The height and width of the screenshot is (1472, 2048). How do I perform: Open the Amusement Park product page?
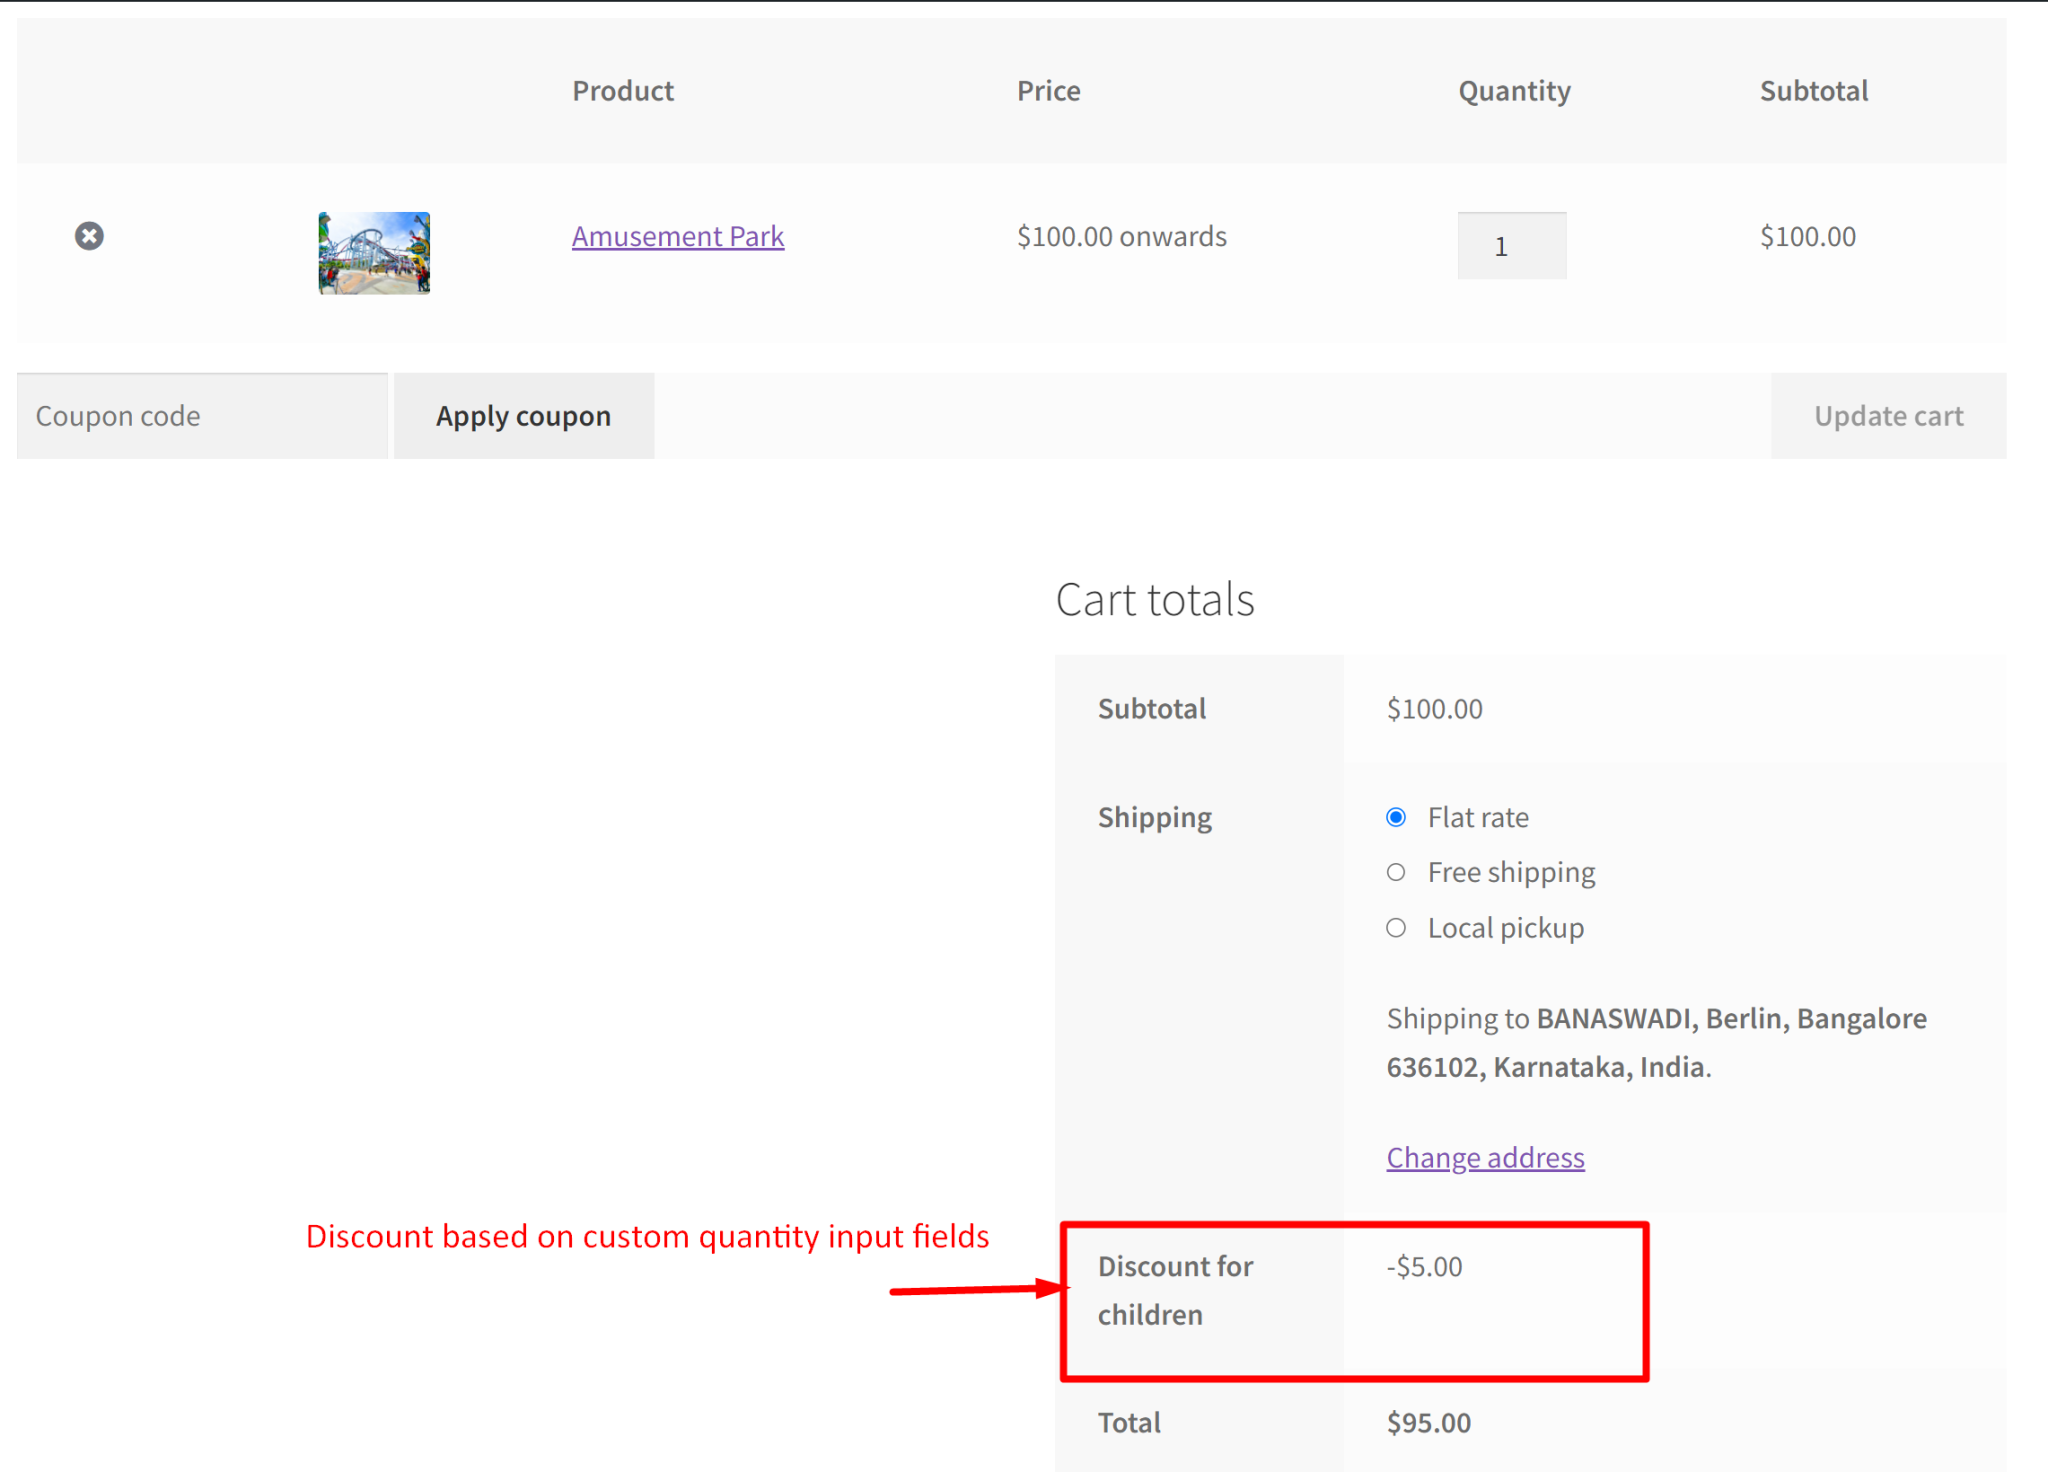pos(678,236)
